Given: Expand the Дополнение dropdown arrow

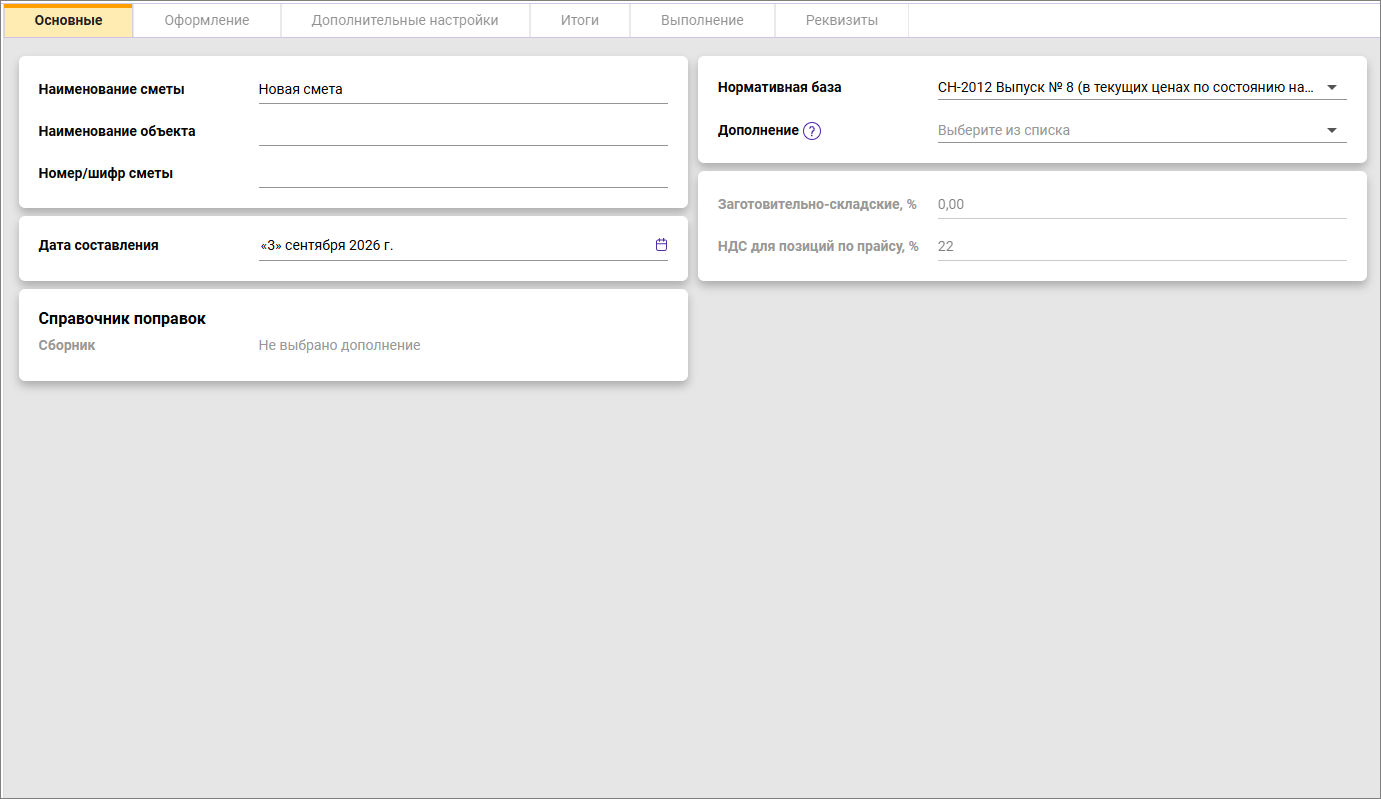Looking at the screenshot, I should [1332, 130].
